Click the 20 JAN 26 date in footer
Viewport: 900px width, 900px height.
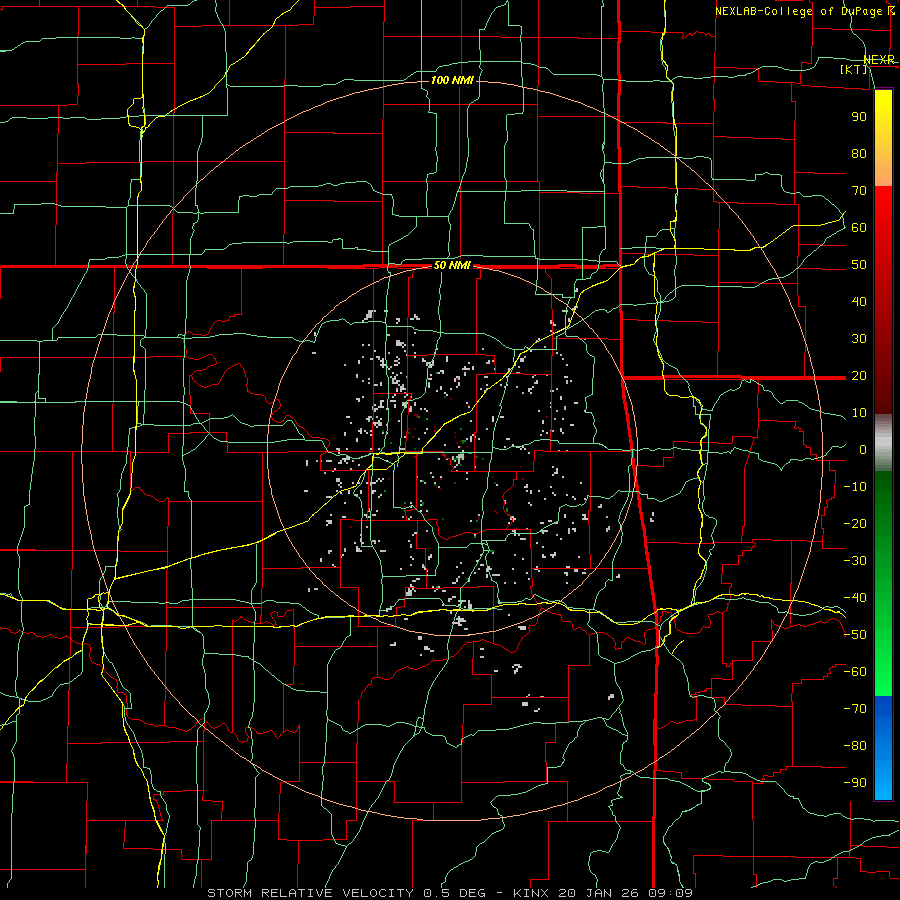[x=599, y=893]
